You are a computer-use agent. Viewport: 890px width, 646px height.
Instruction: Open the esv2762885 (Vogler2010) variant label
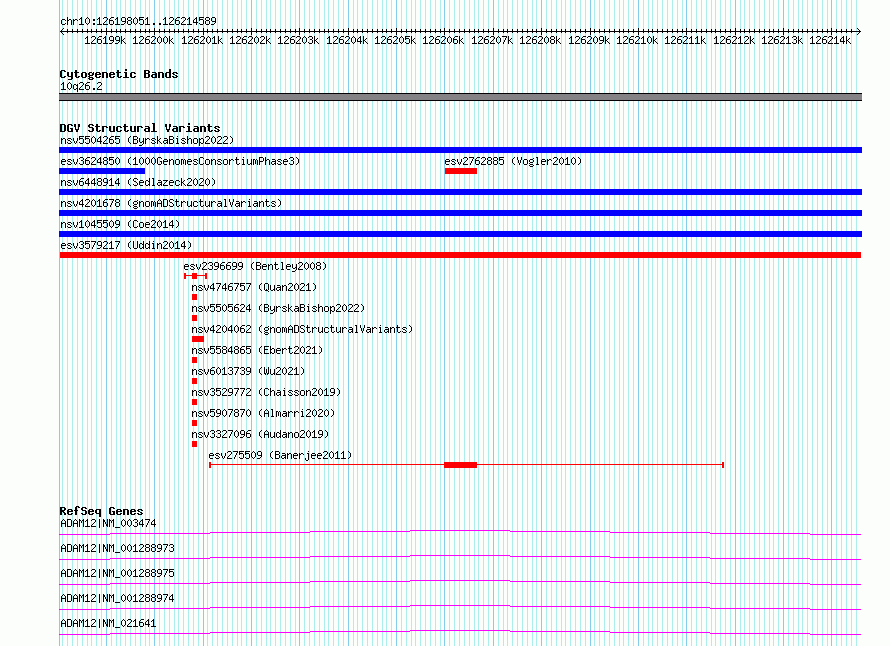tap(513, 161)
